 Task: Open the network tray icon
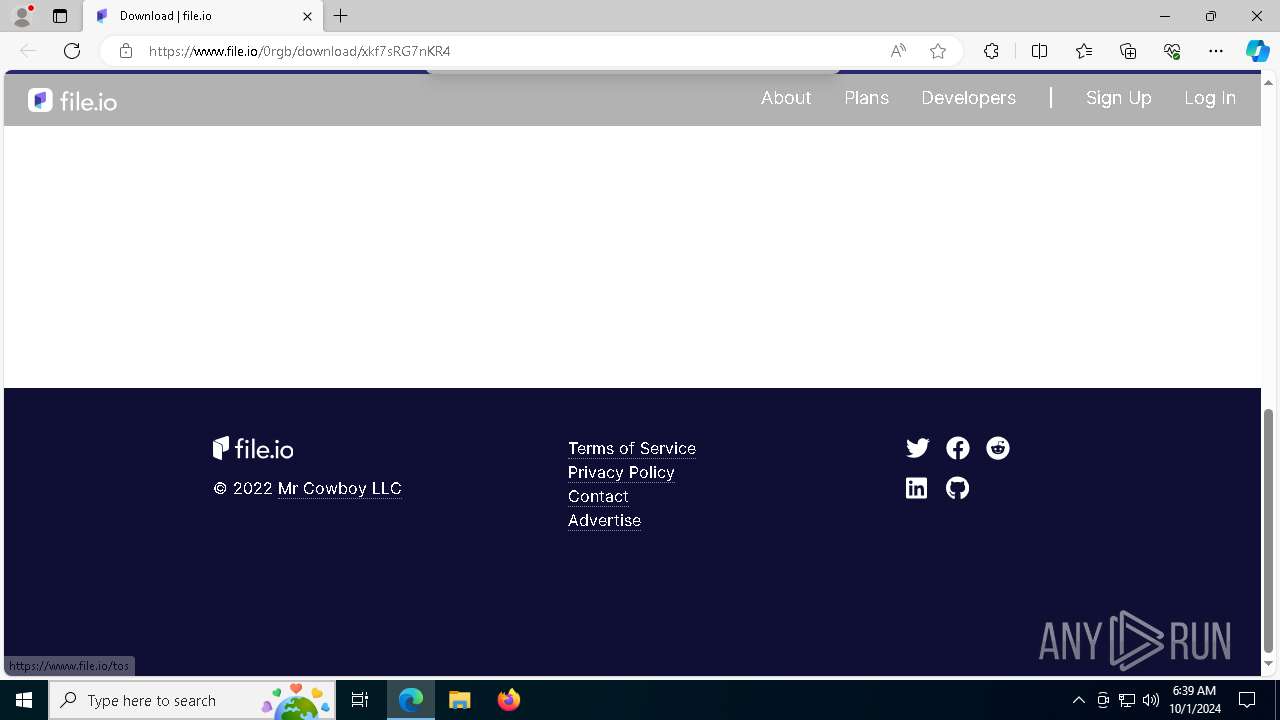(x=1127, y=700)
